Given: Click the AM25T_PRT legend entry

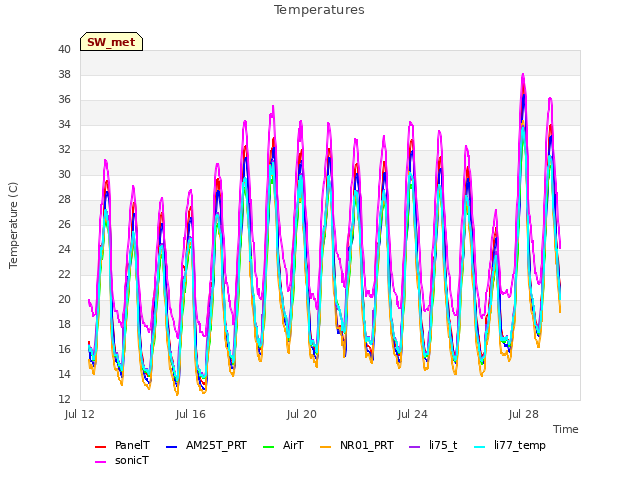Looking at the screenshot, I should tap(207, 445).
